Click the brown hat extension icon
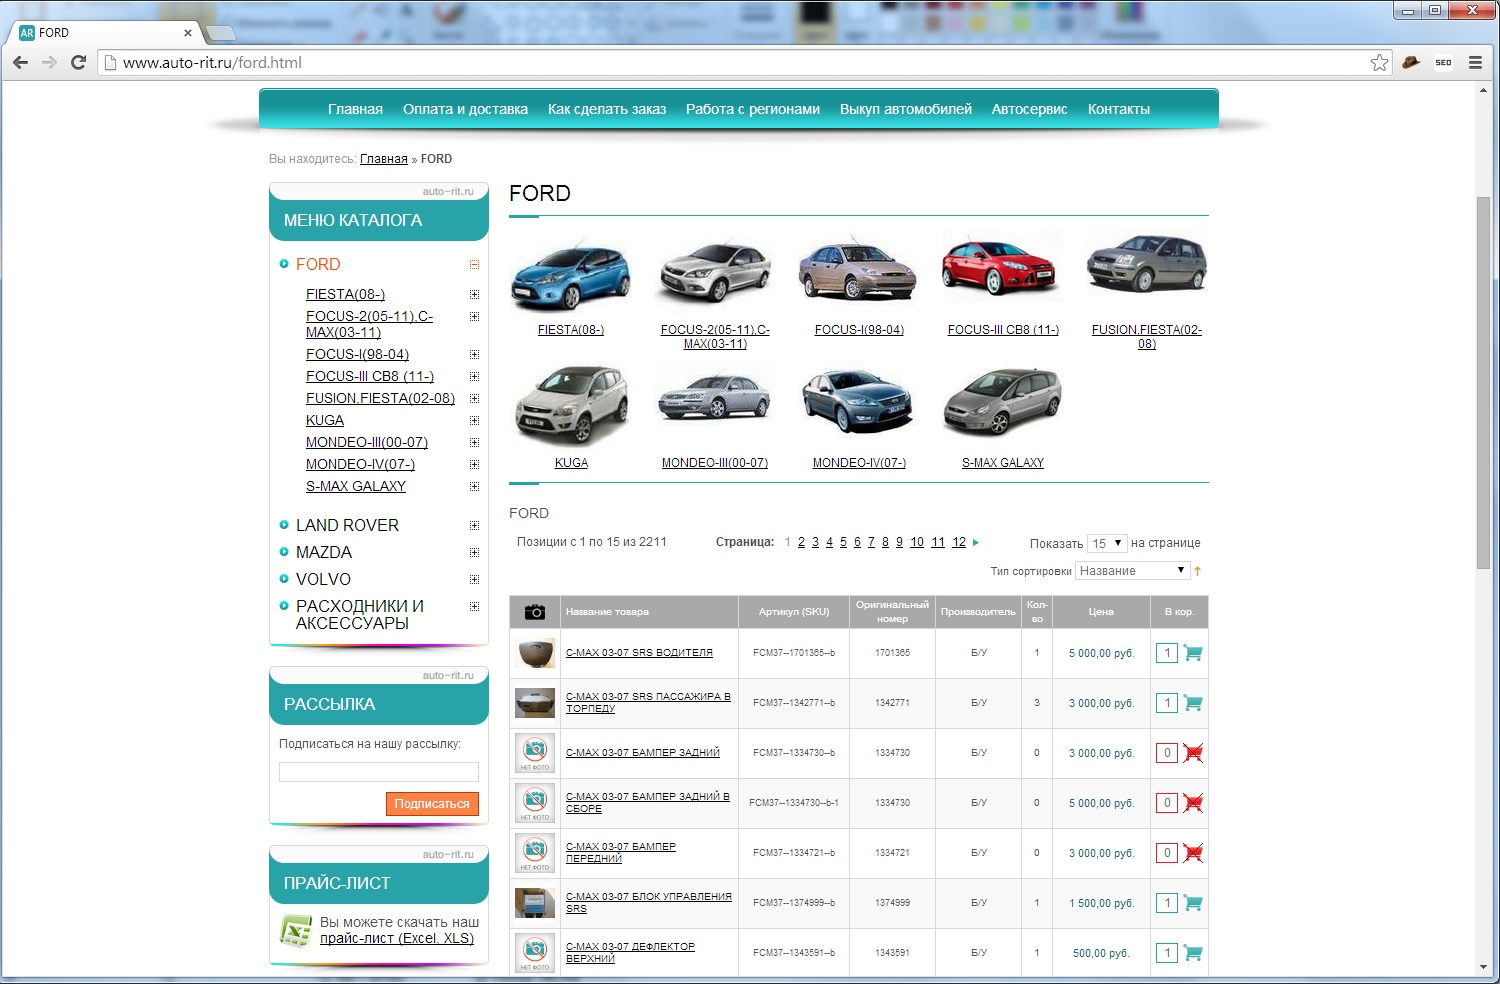Image resolution: width=1500 pixels, height=984 pixels. [x=1411, y=62]
